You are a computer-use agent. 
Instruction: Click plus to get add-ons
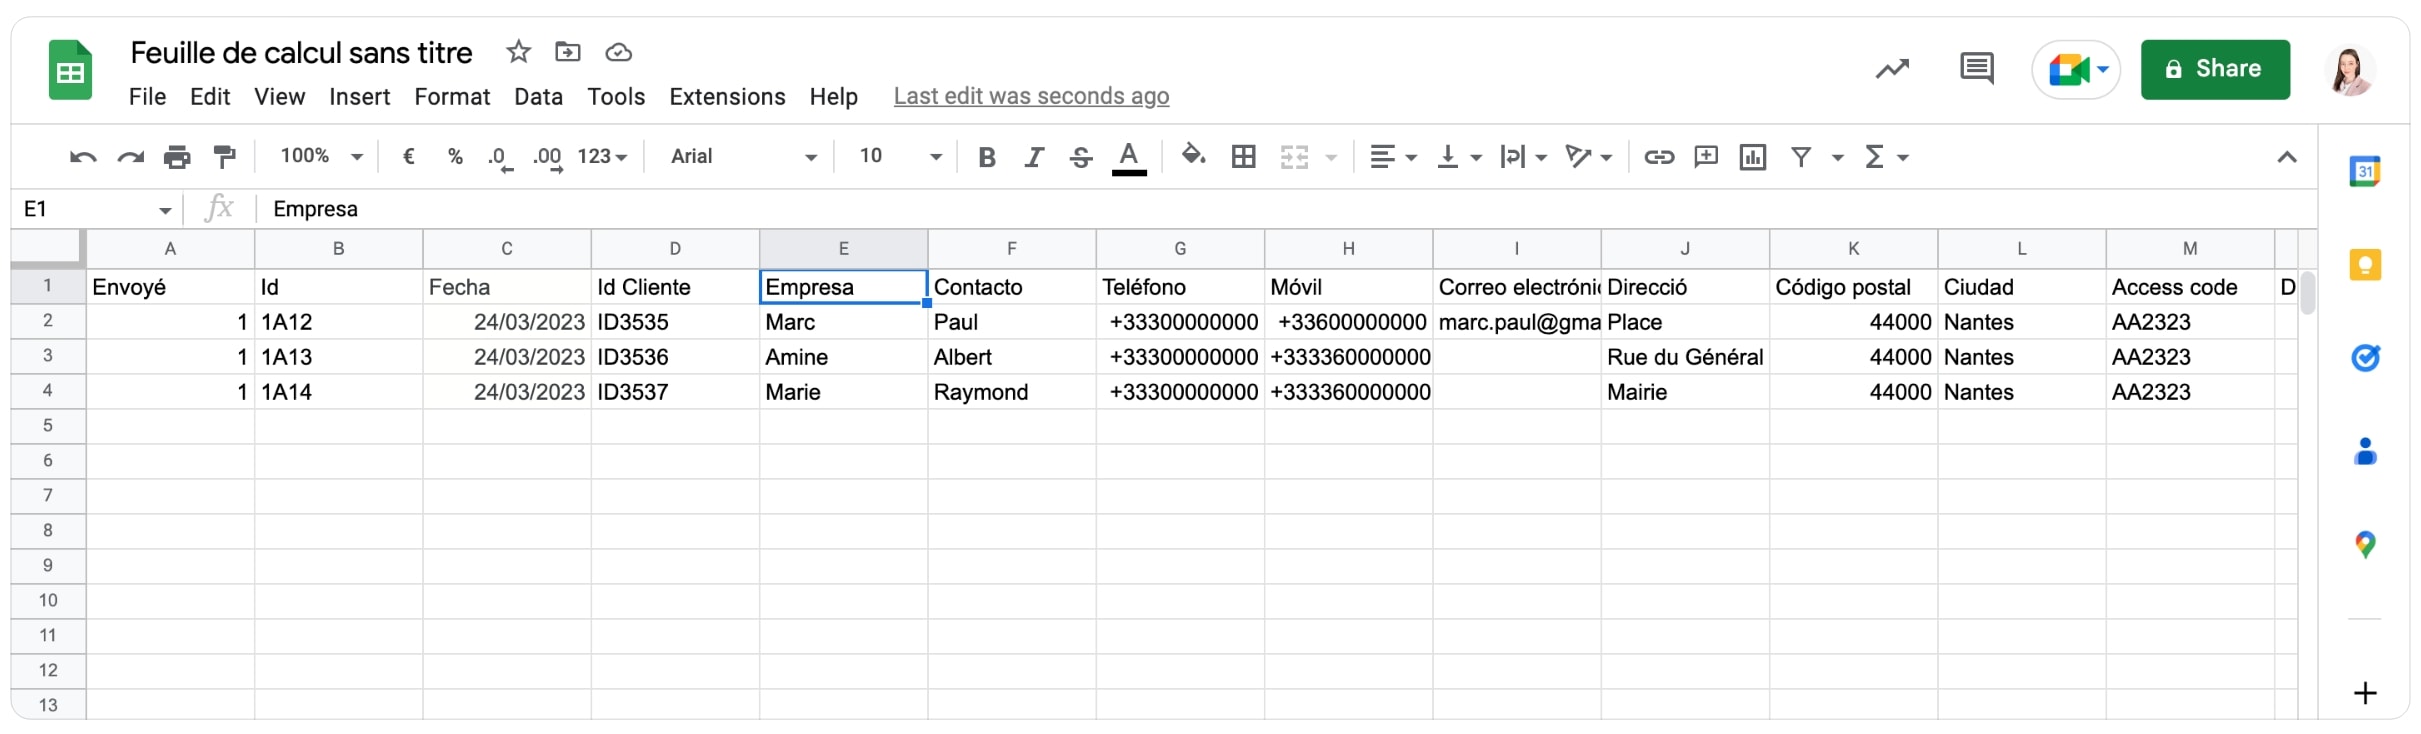[x=2365, y=693]
